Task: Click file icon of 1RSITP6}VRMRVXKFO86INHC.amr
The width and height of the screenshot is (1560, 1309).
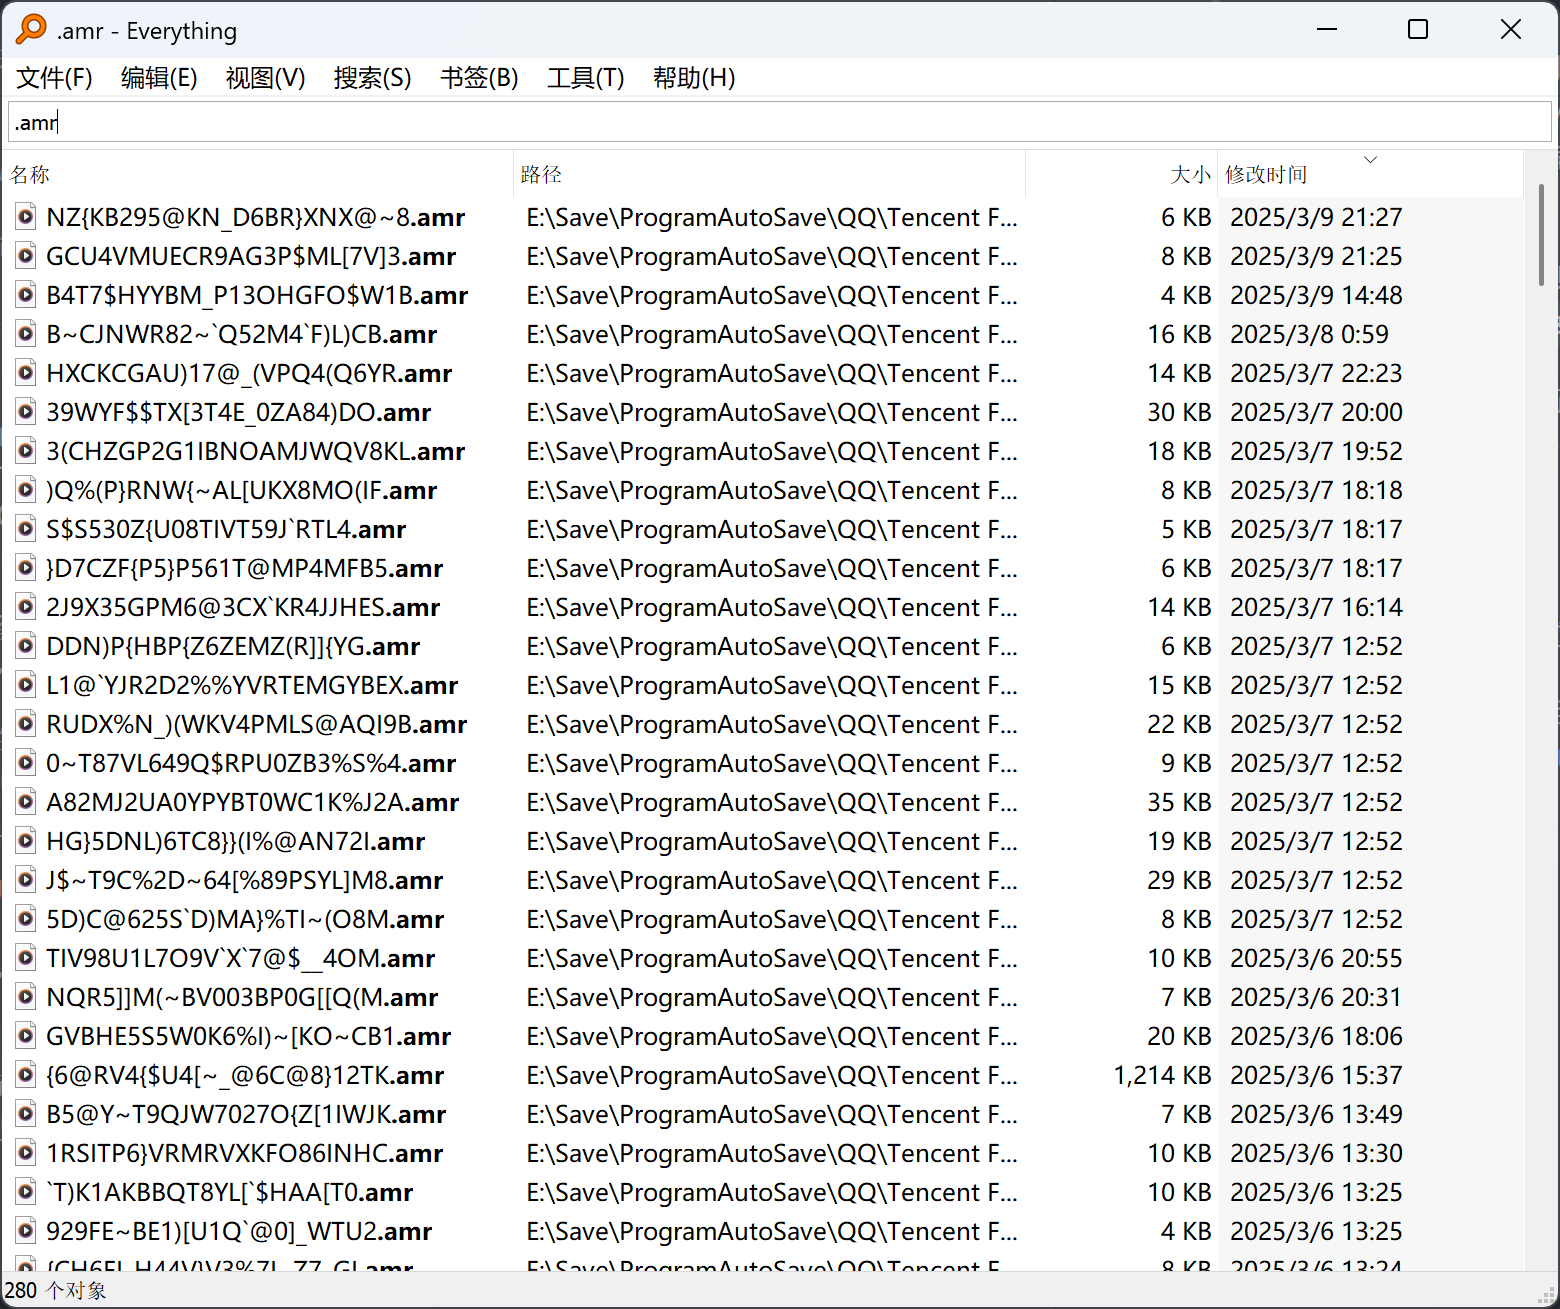Action: (x=26, y=1153)
